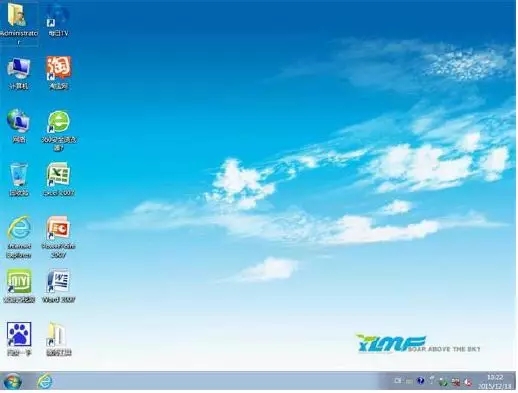The height and width of the screenshot is (393, 518).
Task: Select the Taobao orange shortcut icon
Action: 59,68
